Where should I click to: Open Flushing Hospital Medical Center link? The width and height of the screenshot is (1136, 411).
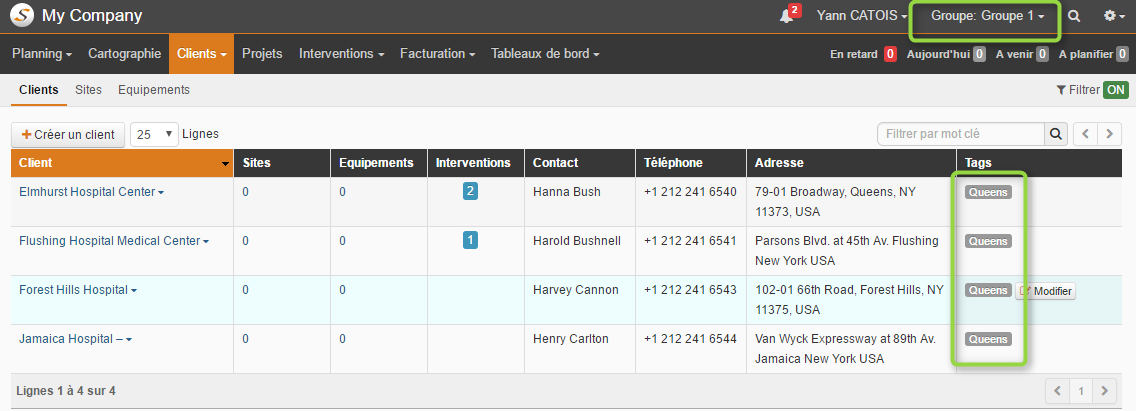109,241
